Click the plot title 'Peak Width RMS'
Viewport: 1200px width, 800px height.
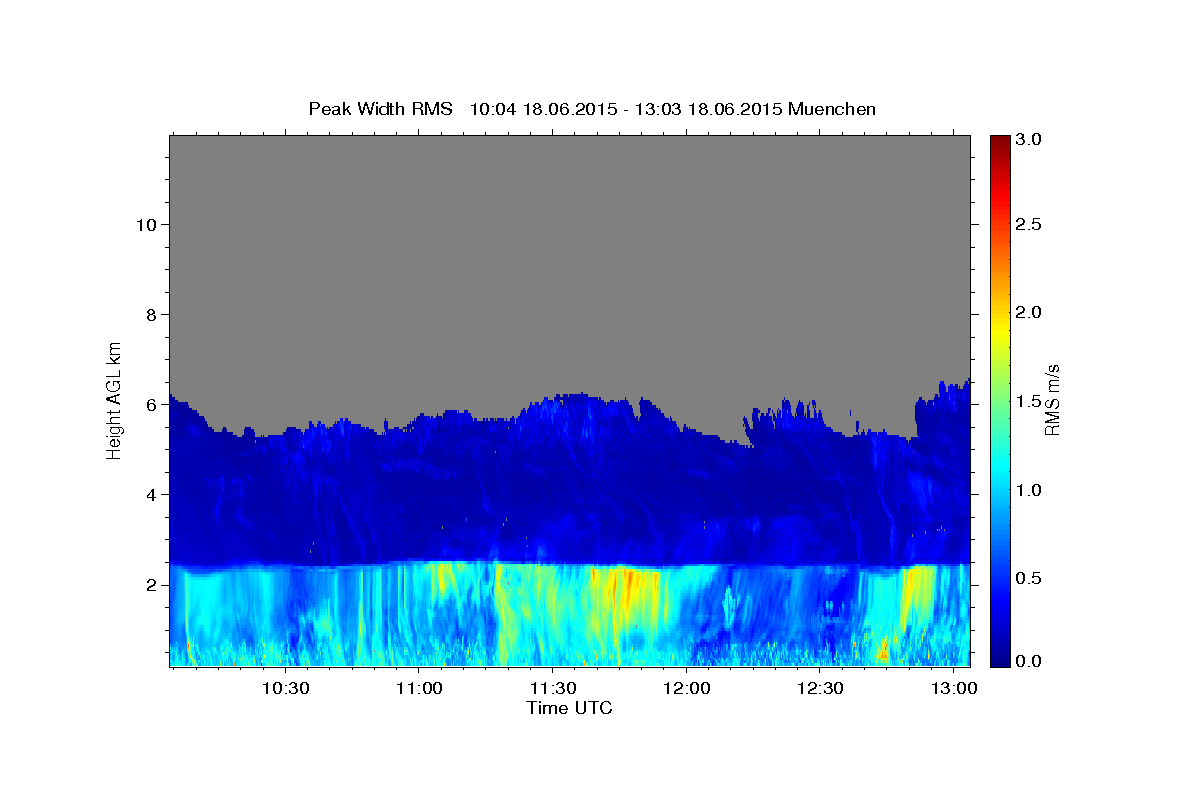[x=380, y=109]
